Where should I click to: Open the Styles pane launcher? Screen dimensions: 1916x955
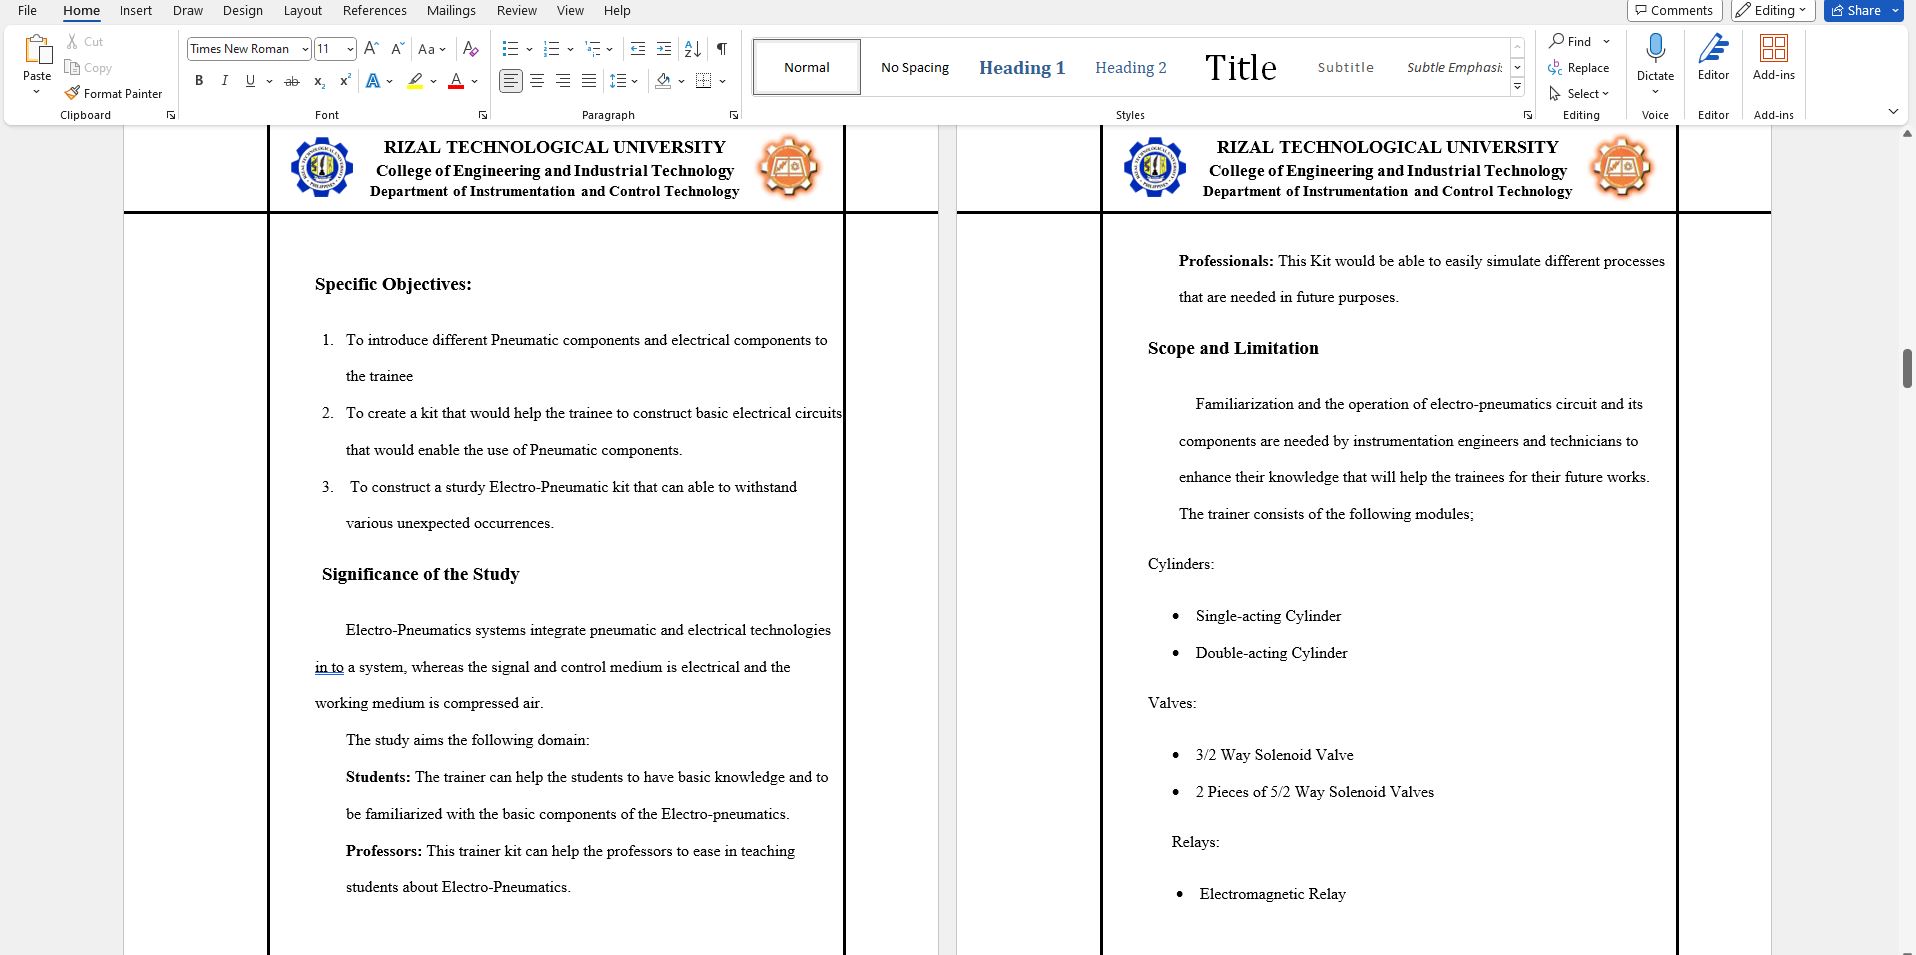(x=1528, y=115)
